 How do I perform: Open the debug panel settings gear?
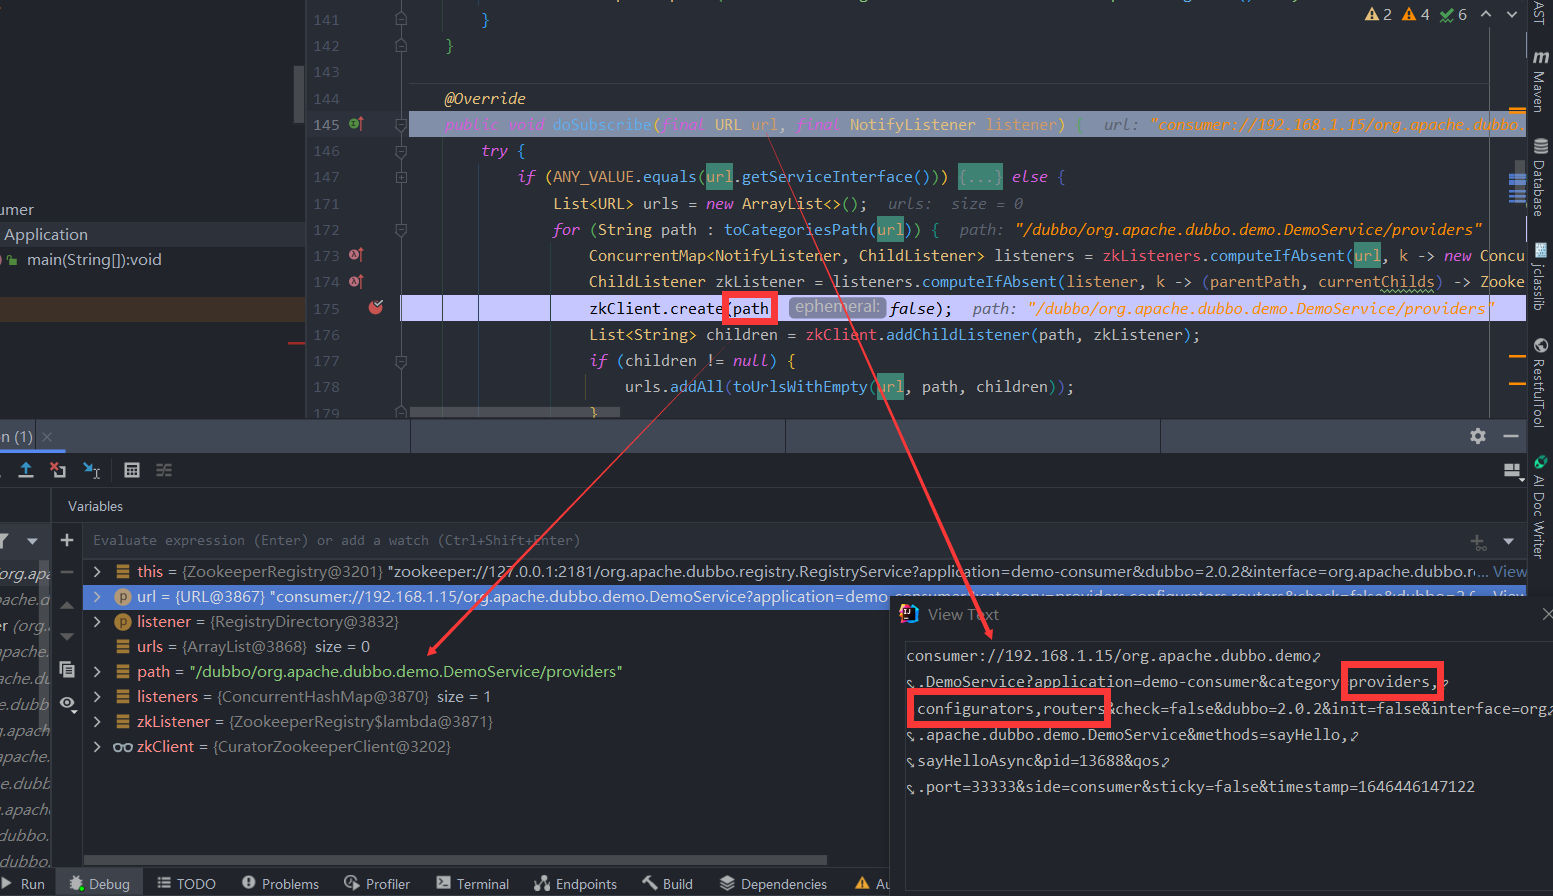coord(1478,436)
